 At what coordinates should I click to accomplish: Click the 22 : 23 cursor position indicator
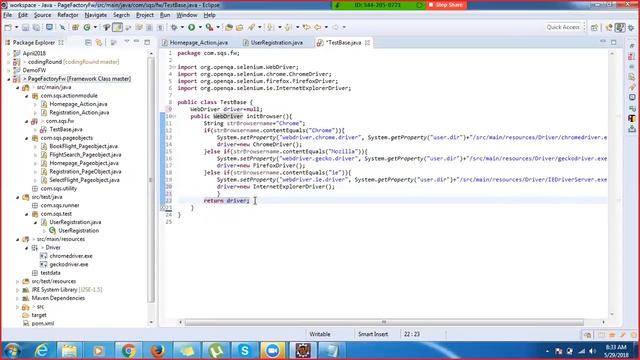click(412, 334)
